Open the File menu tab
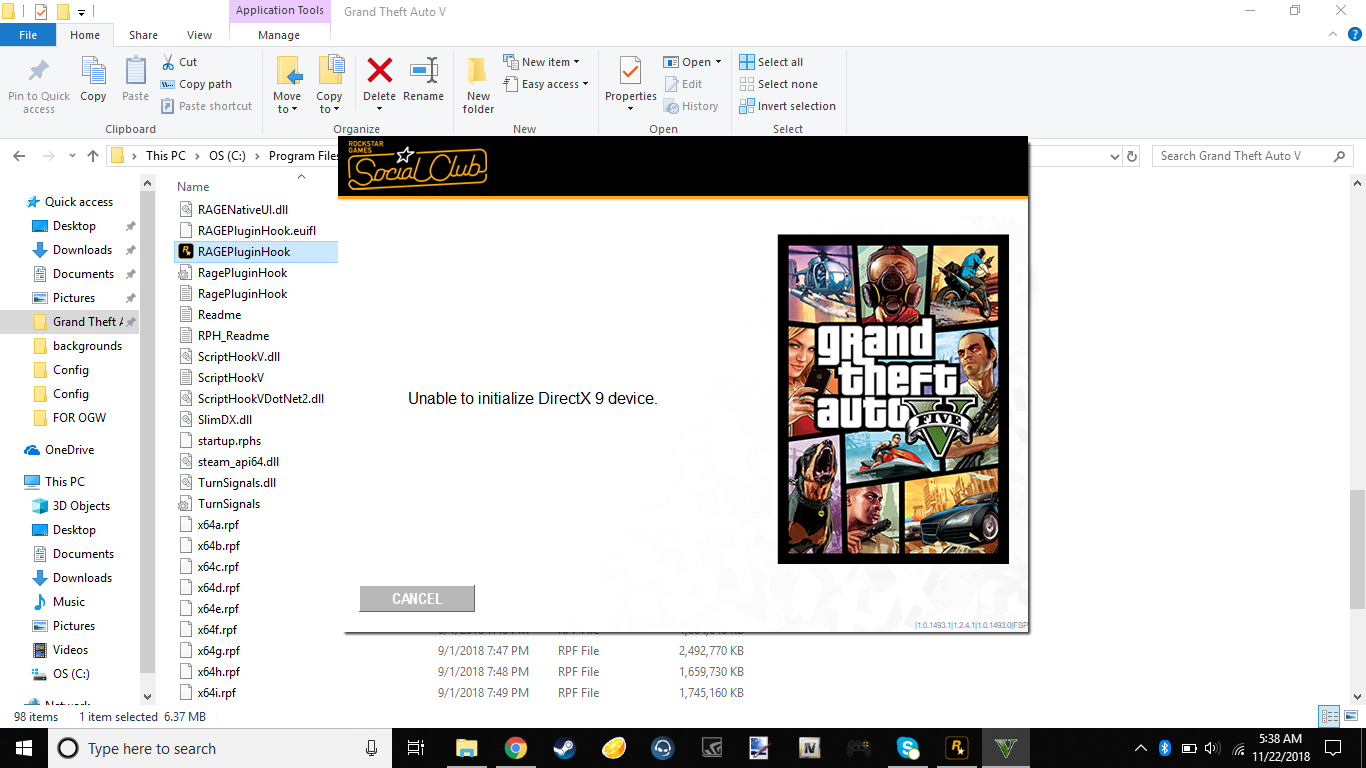 (28, 35)
